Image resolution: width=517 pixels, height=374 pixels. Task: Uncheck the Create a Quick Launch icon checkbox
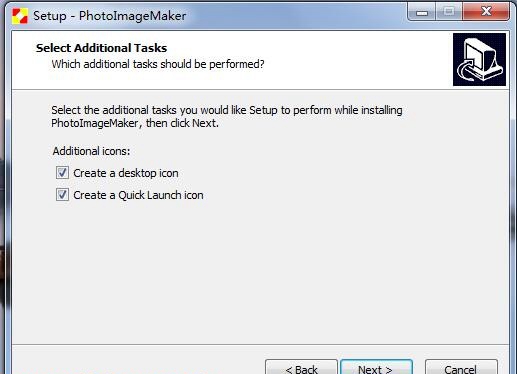[x=62, y=195]
